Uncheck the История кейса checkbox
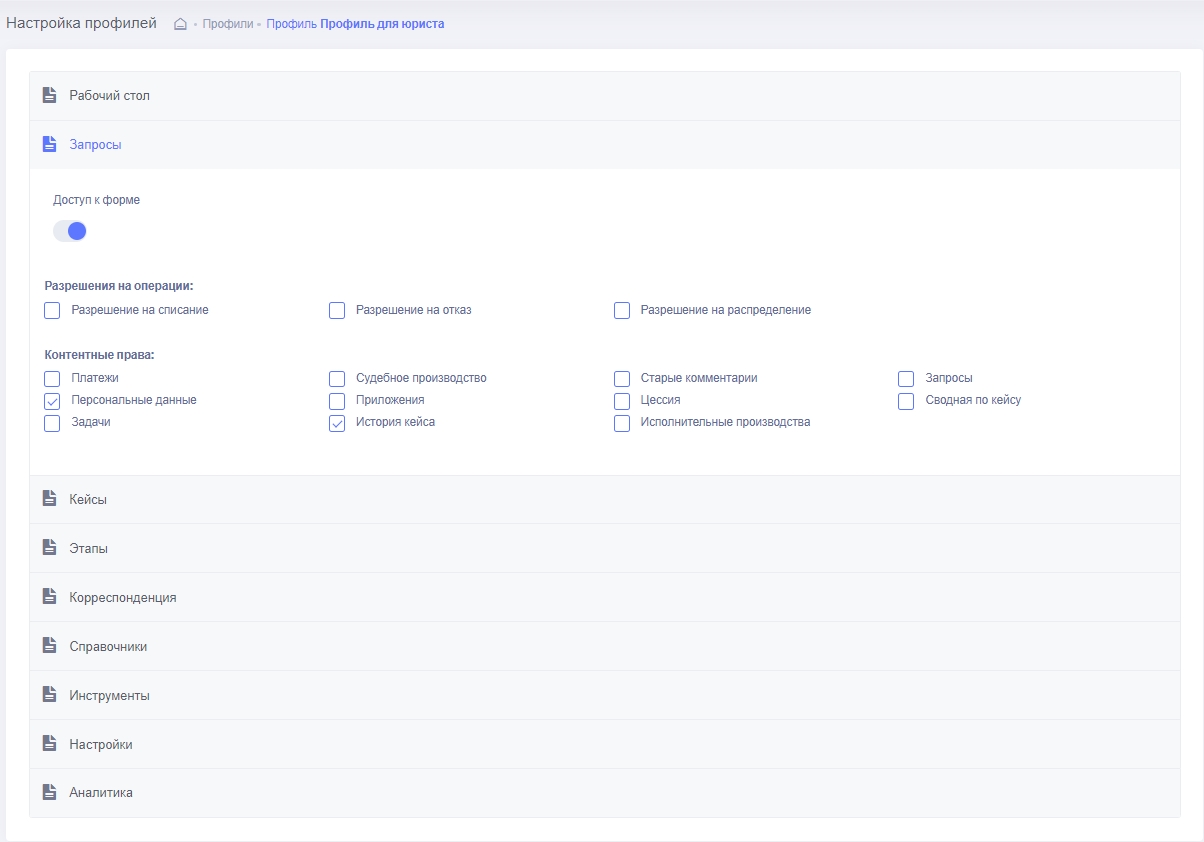Image resolution: width=1204 pixels, height=842 pixels. [x=337, y=423]
